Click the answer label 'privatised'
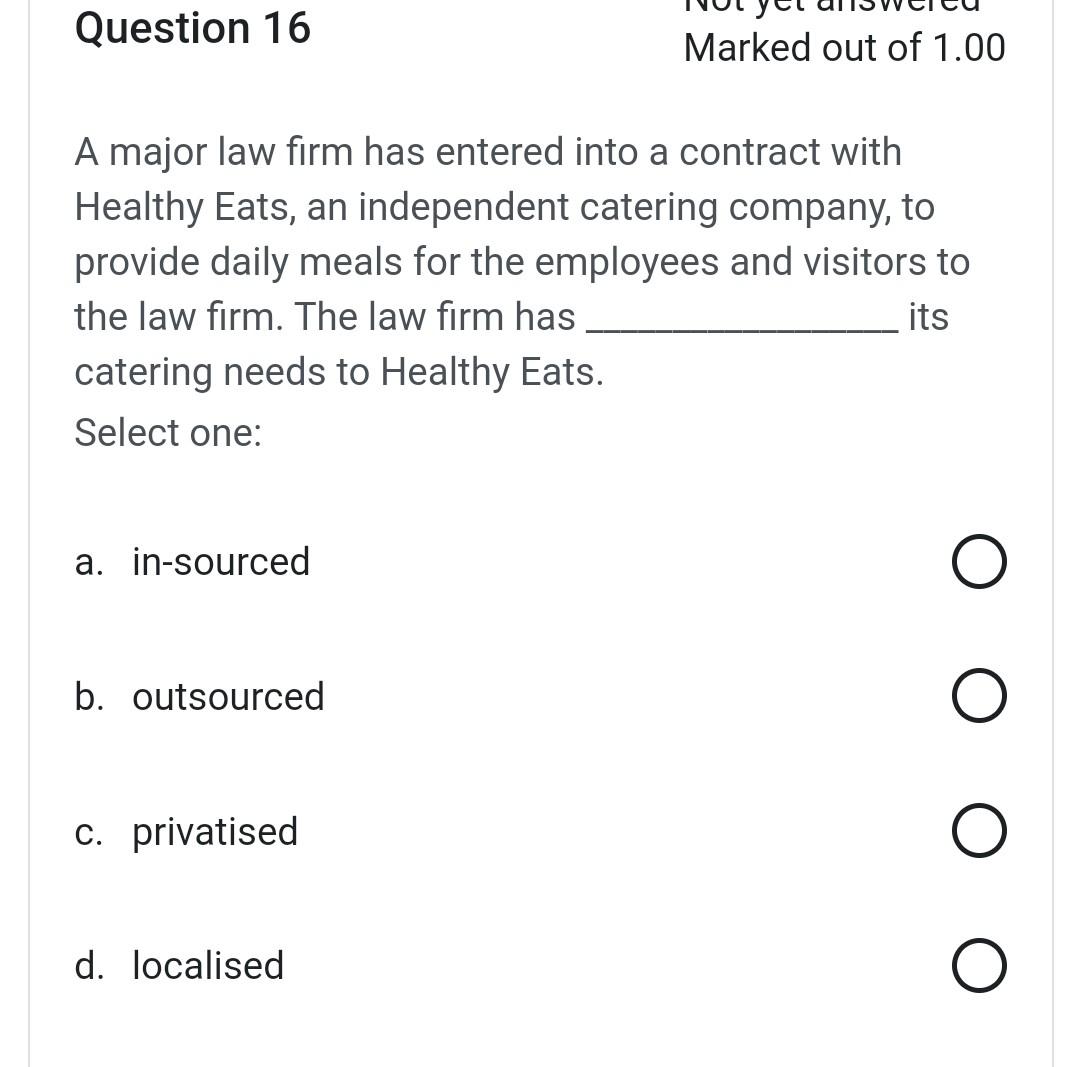Screen dimensions: 1080x1067 coord(214,830)
